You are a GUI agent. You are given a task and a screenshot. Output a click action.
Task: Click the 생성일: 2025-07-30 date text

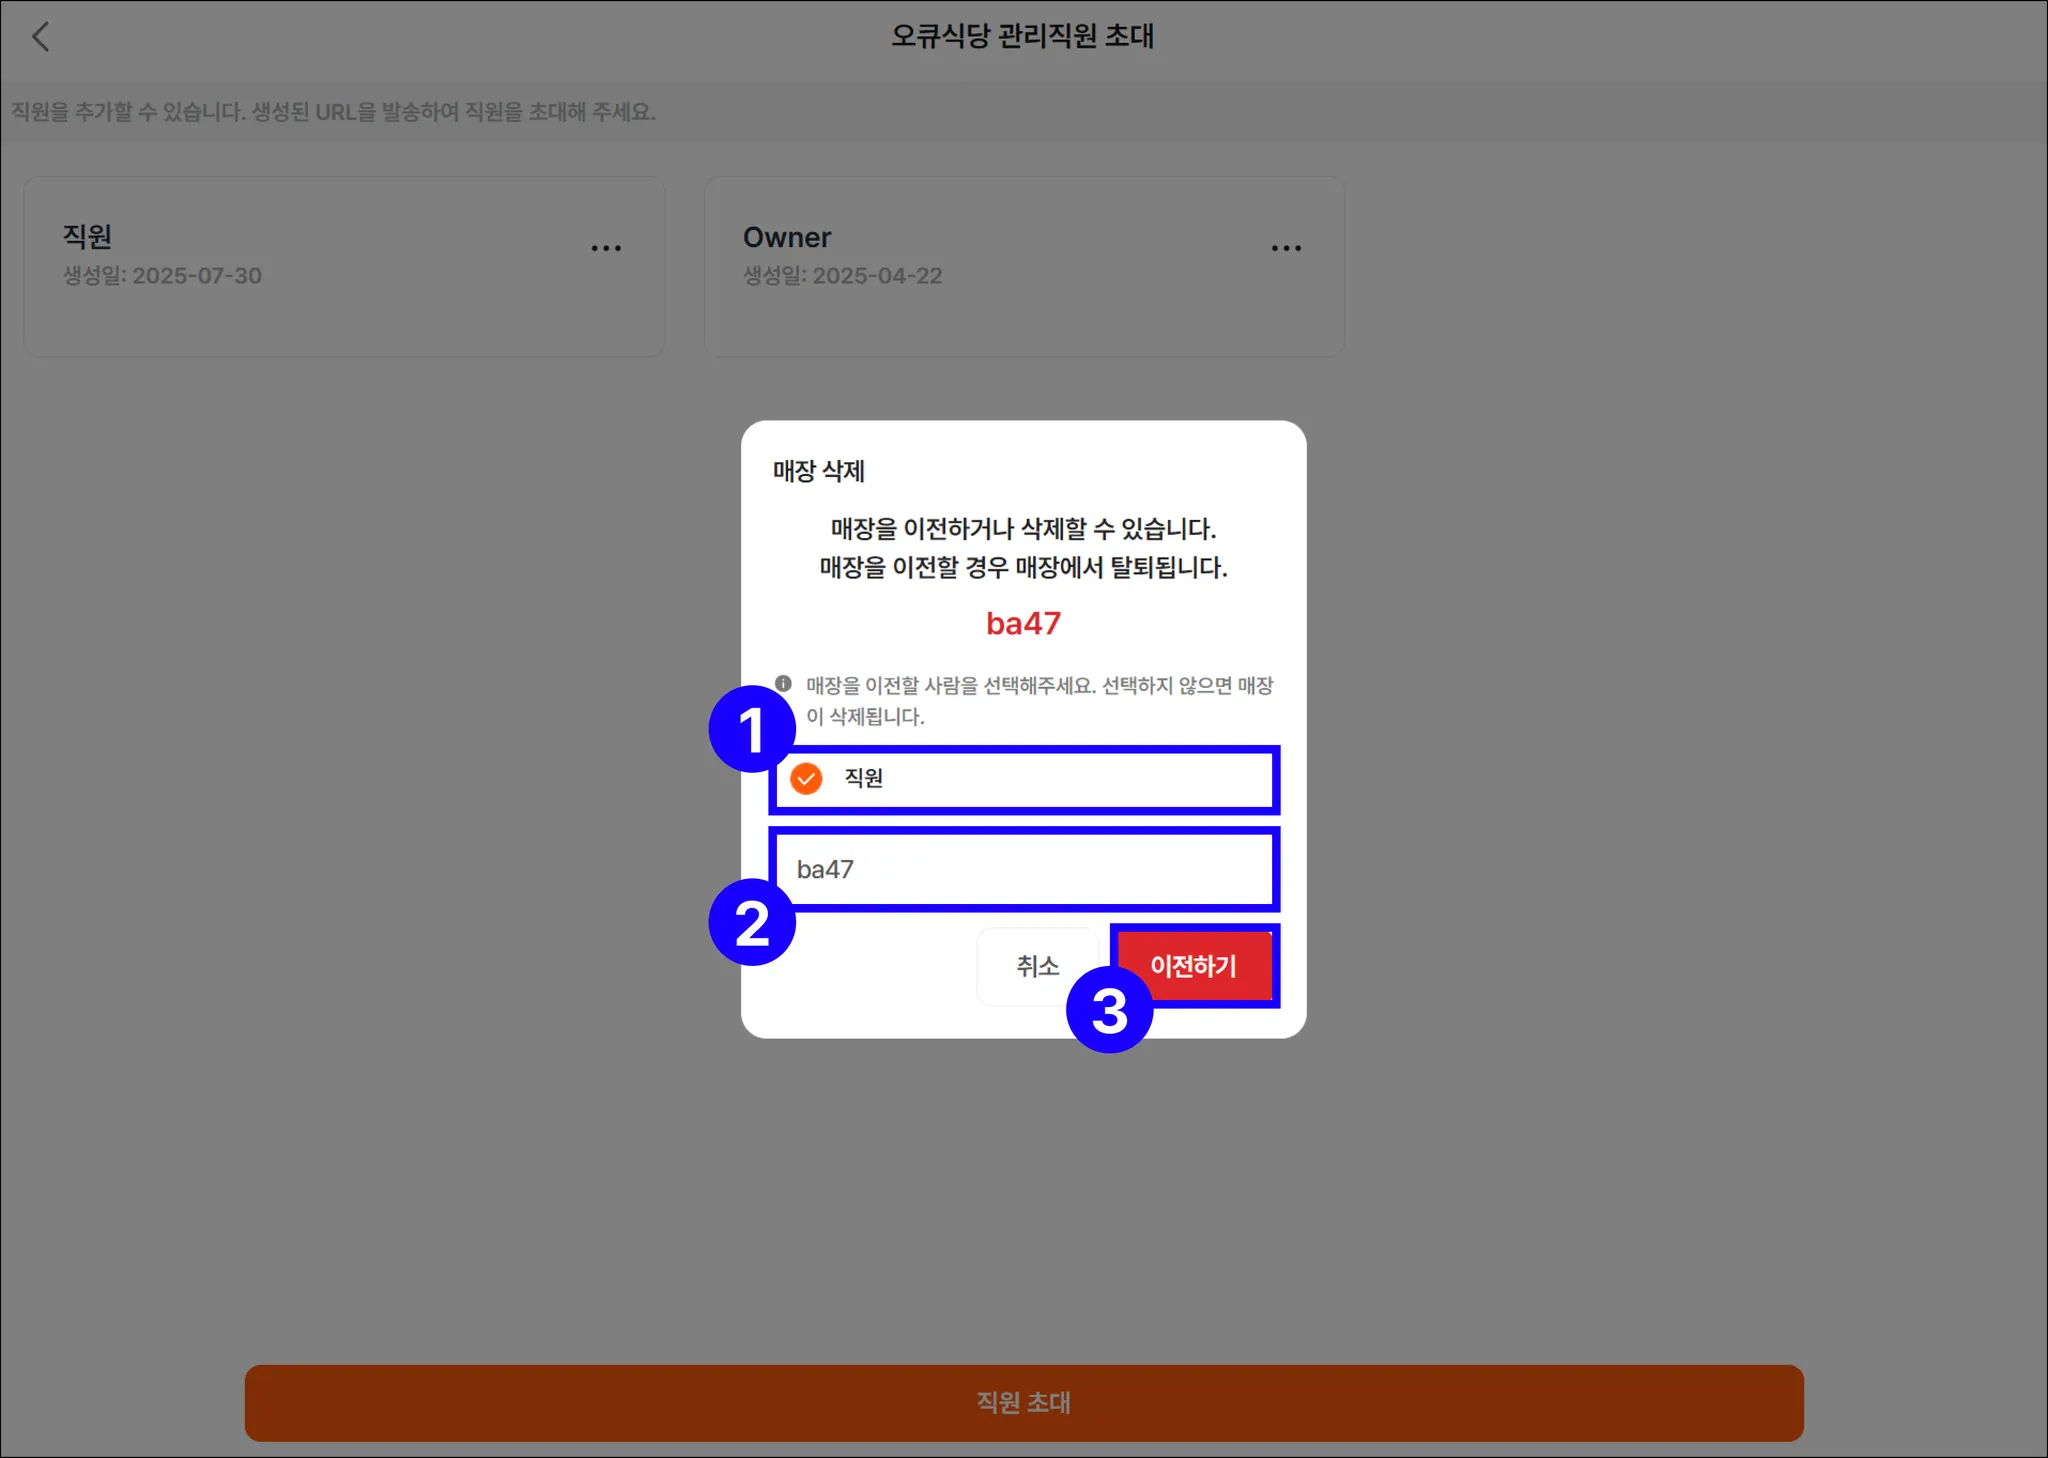[162, 276]
